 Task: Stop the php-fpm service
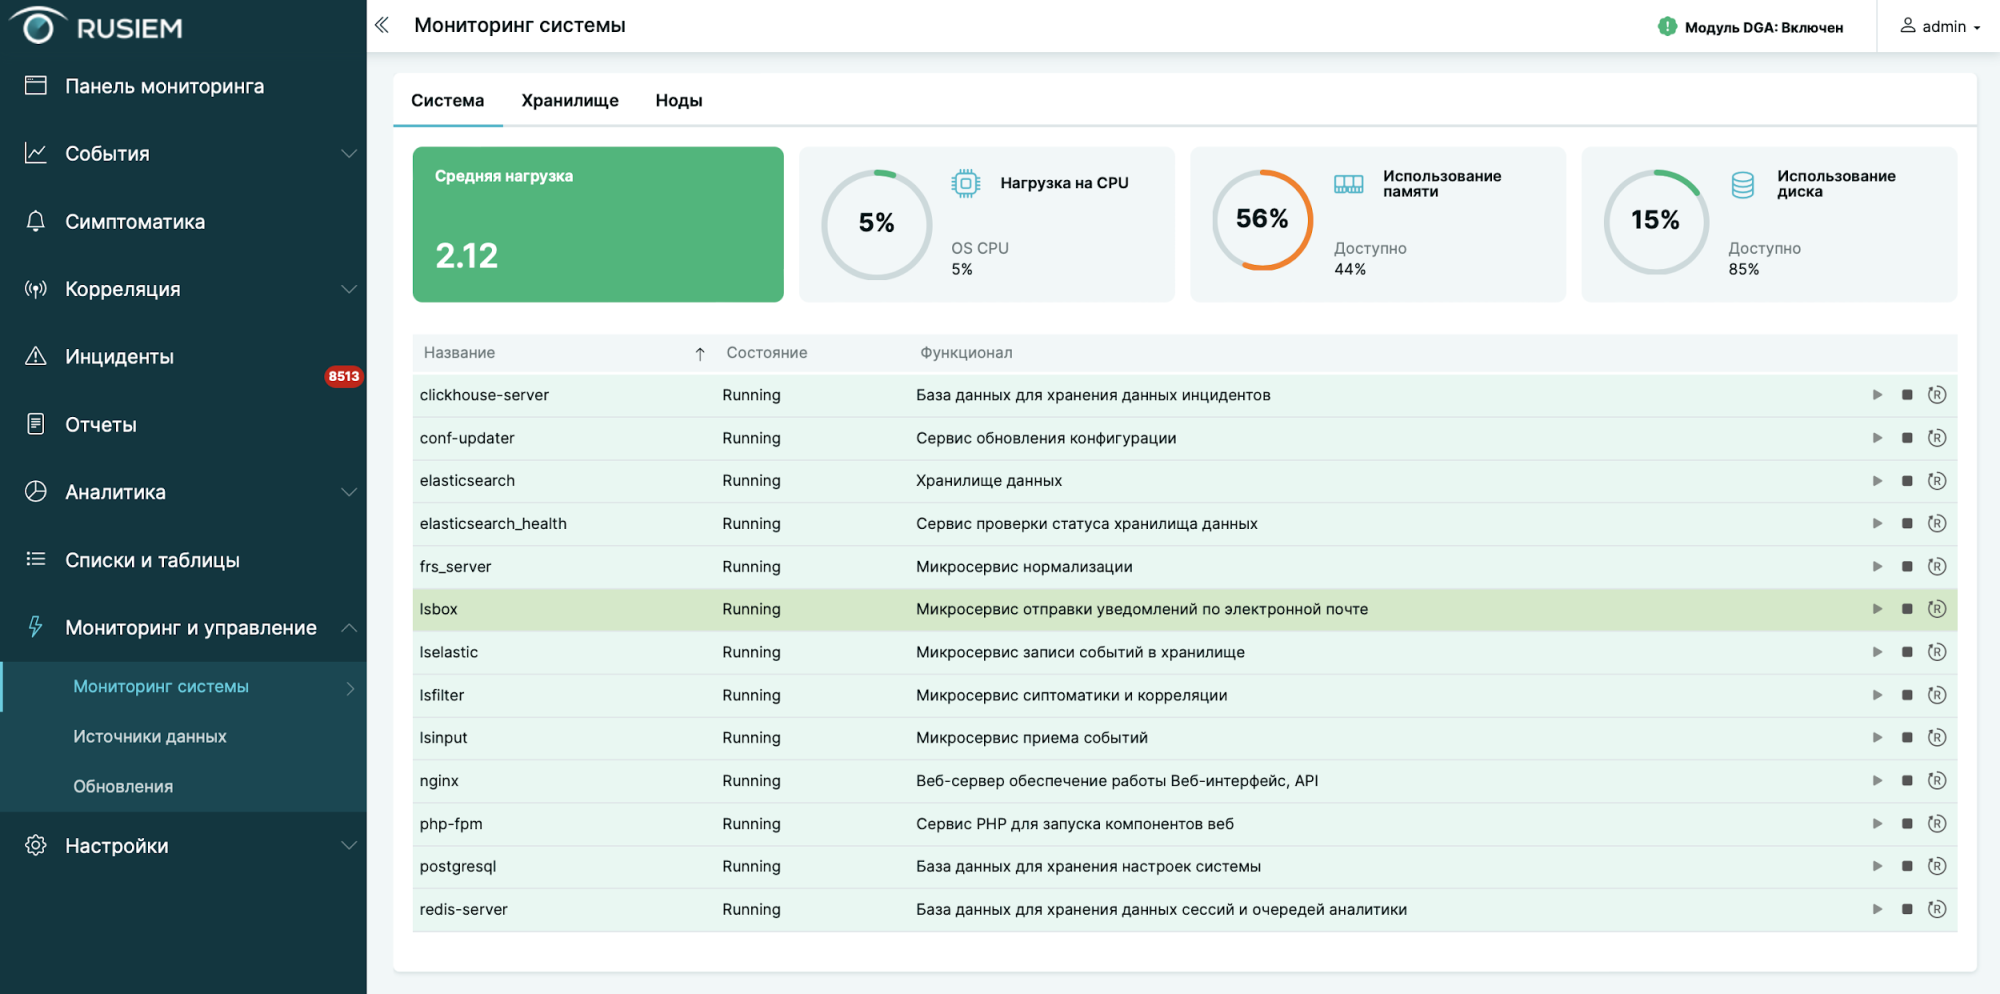coord(1907,824)
